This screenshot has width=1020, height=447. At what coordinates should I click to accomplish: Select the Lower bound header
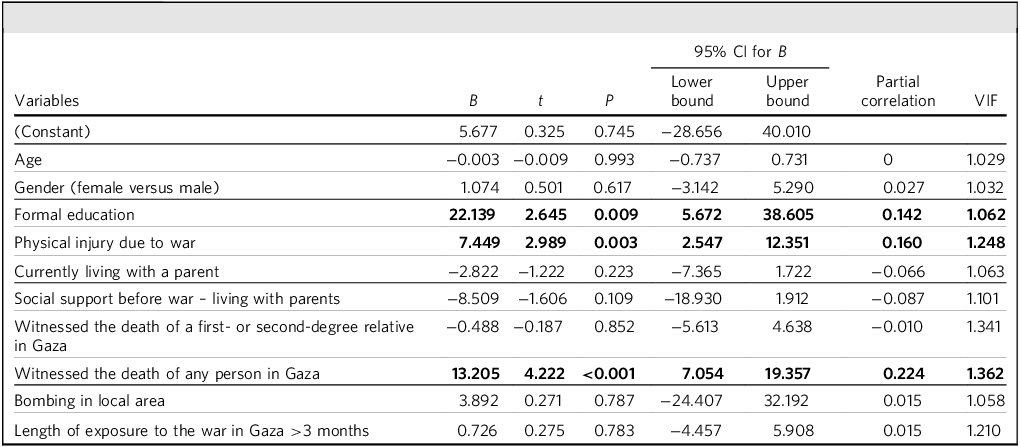(x=692, y=91)
